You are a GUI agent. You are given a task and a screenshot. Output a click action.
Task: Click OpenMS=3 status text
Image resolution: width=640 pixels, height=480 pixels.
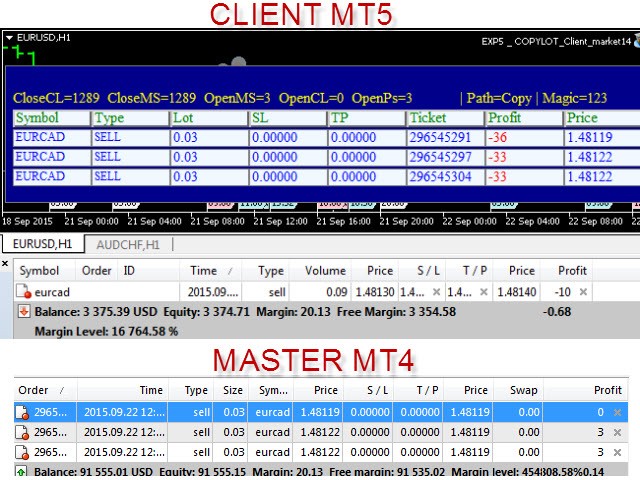237,98
